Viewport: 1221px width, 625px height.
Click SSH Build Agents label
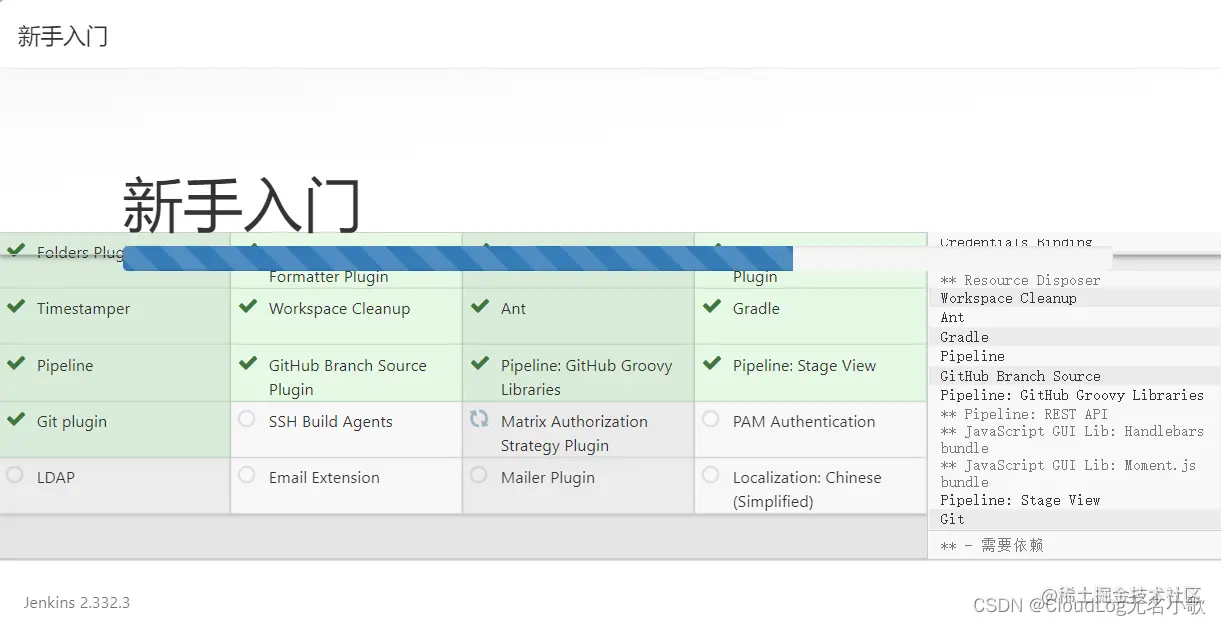click(331, 422)
